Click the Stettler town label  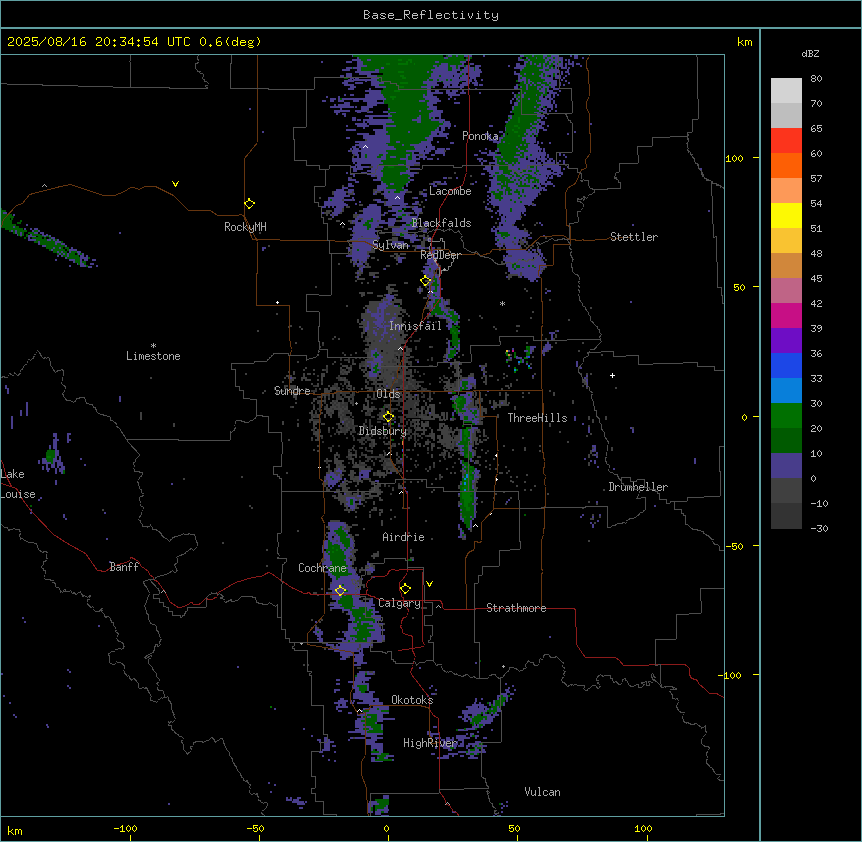click(x=633, y=237)
